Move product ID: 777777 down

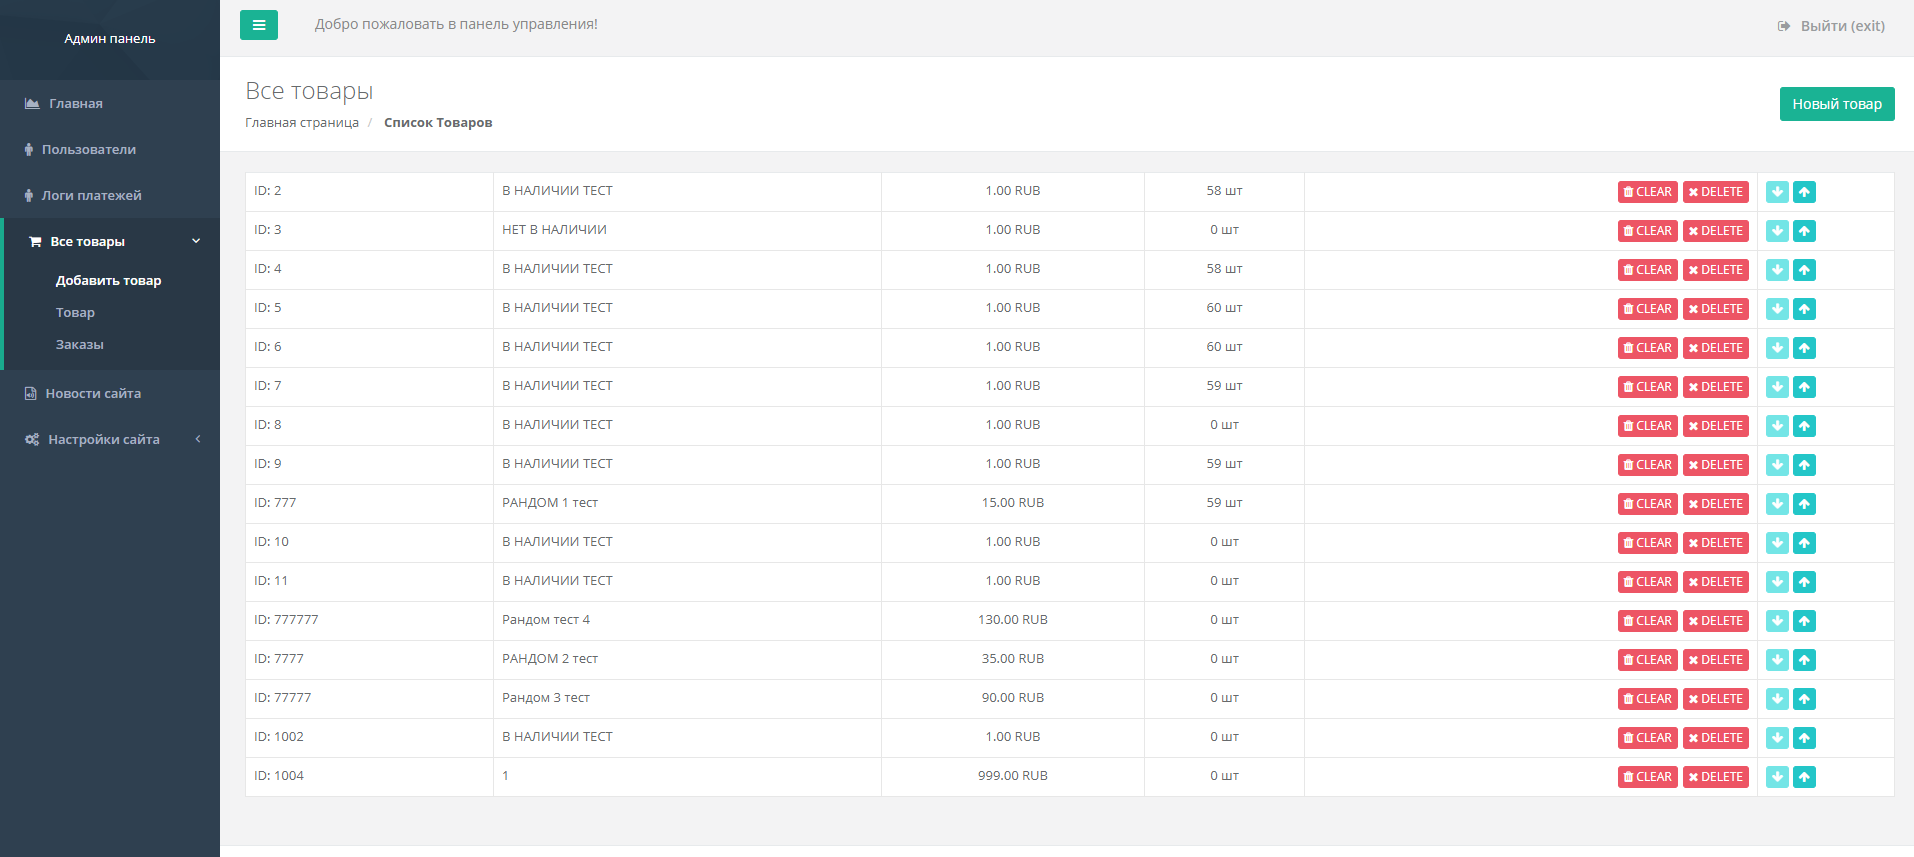(1777, 621)
